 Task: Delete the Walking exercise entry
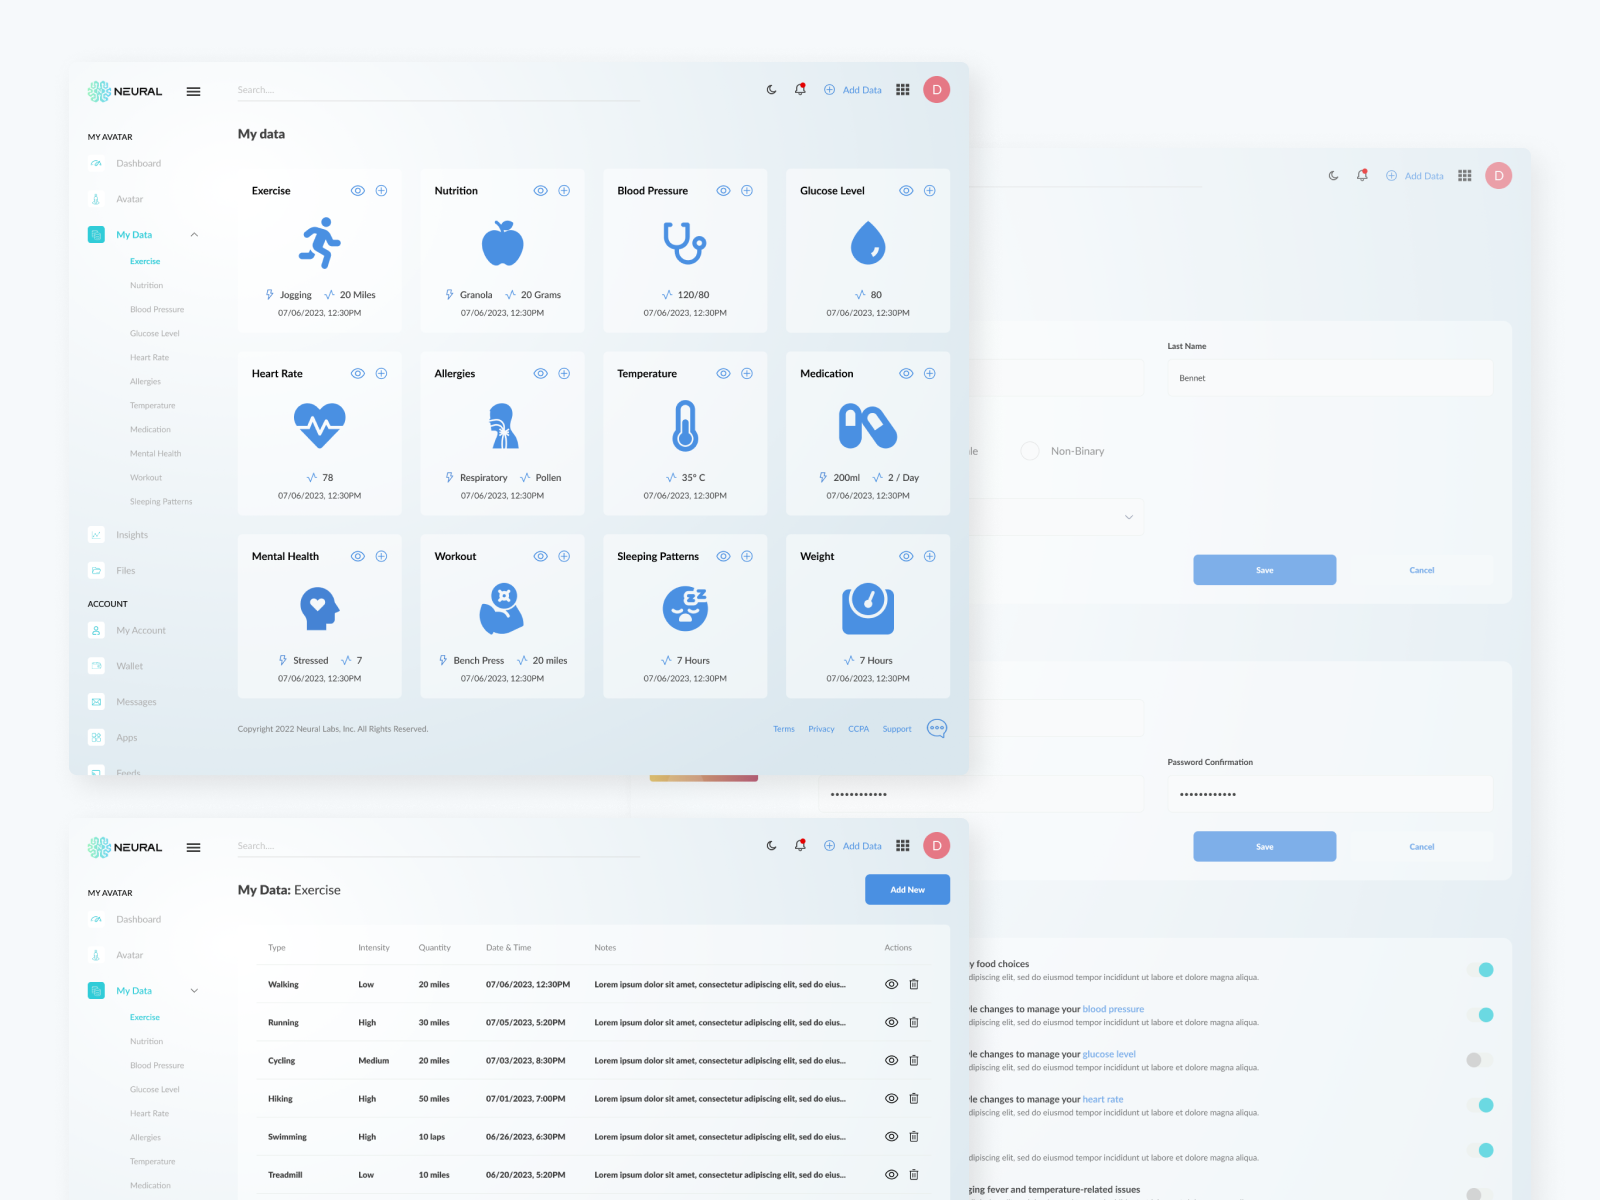coord(914,984)
